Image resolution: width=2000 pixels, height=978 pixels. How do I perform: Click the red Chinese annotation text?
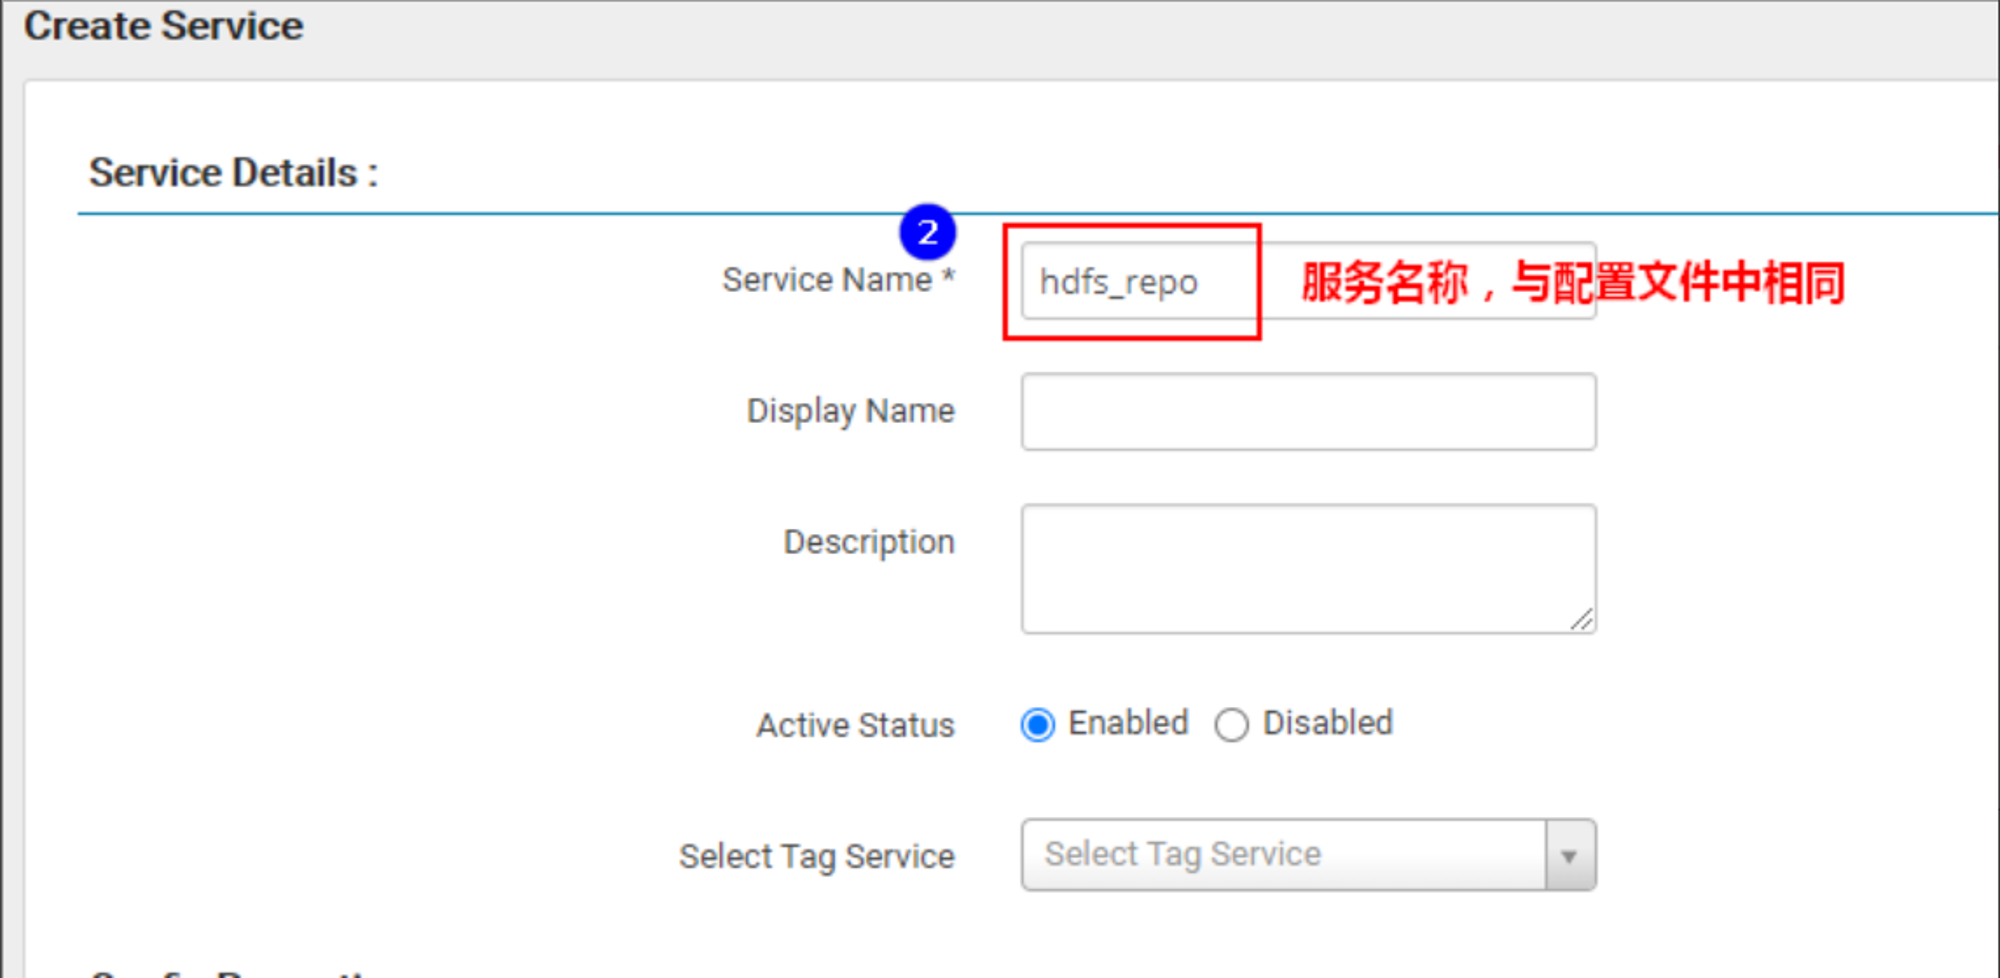click(x=1572, y=282)
